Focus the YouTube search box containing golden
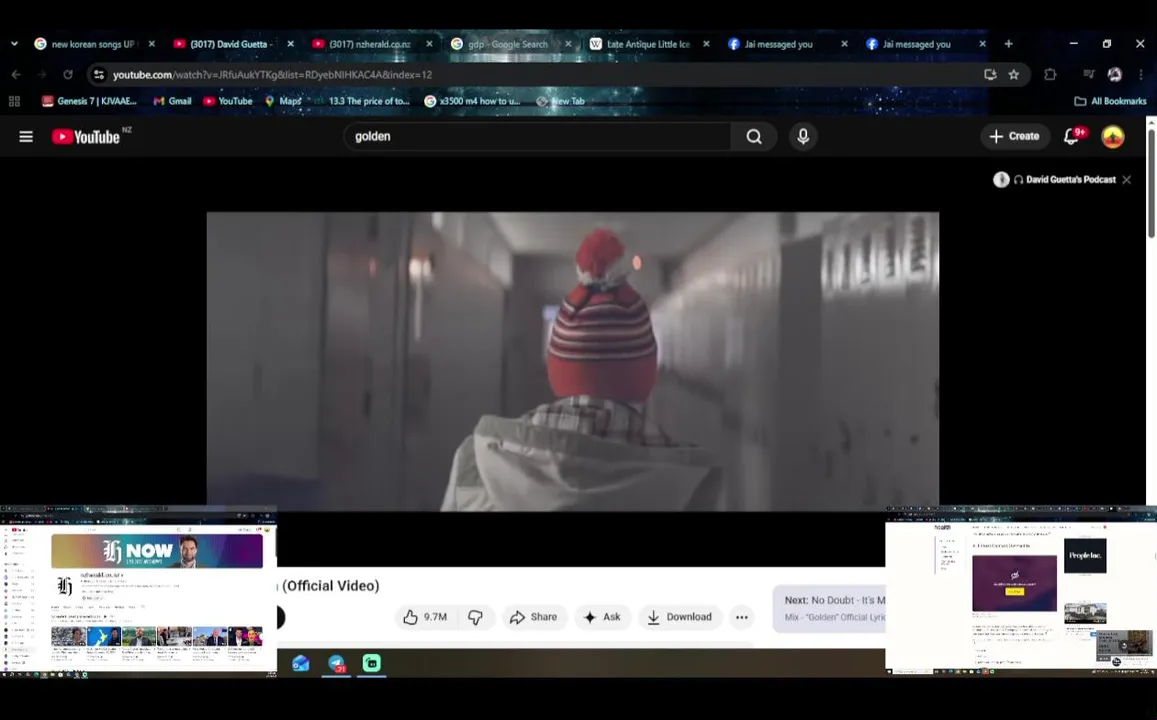 (x=536, y=136)
